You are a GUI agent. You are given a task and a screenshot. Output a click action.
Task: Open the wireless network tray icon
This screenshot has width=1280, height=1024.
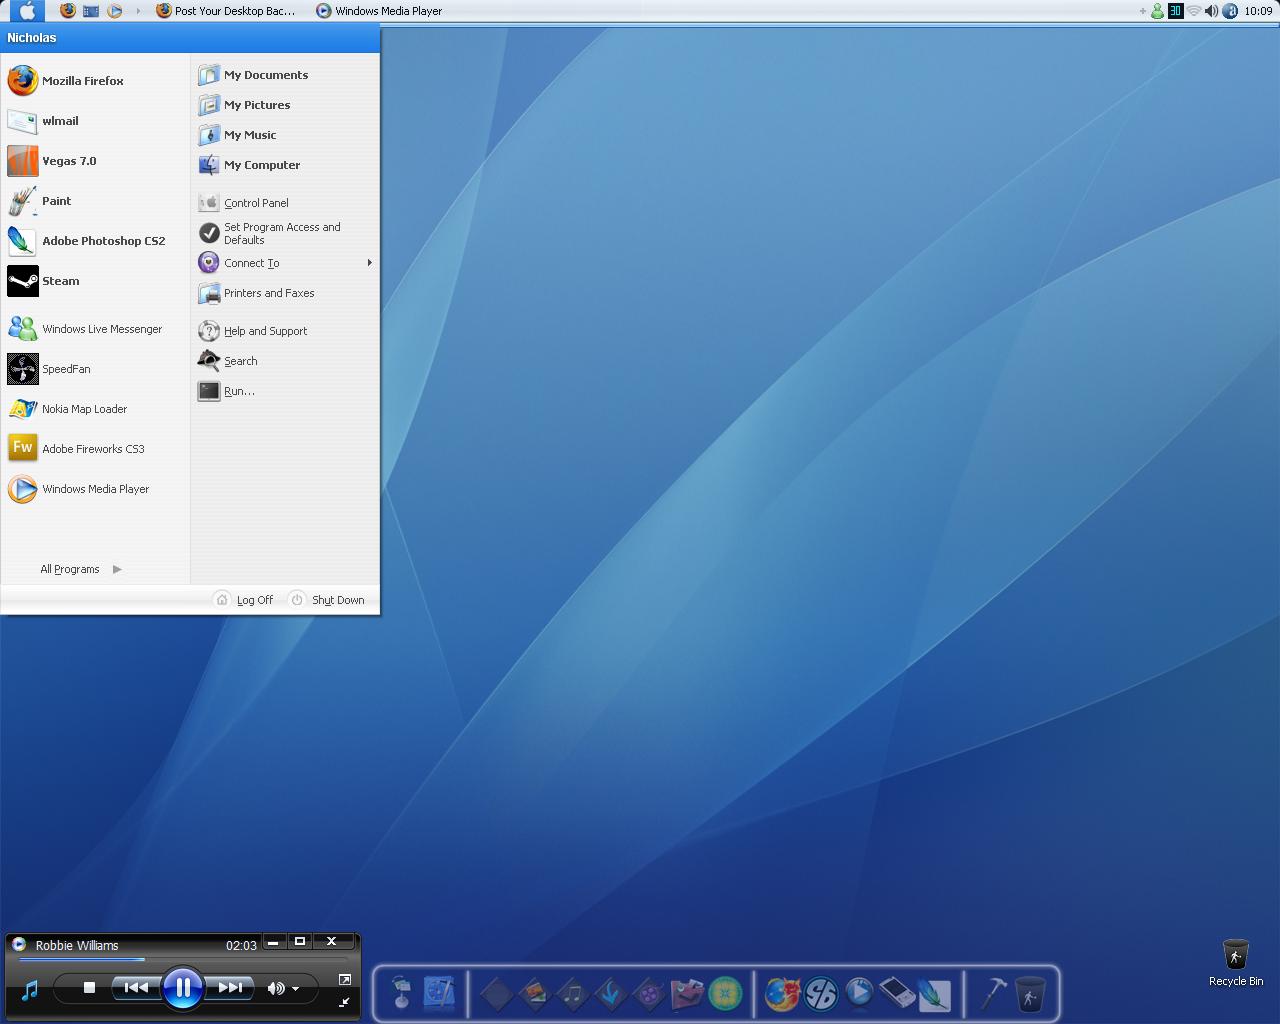click(1193, 11)
